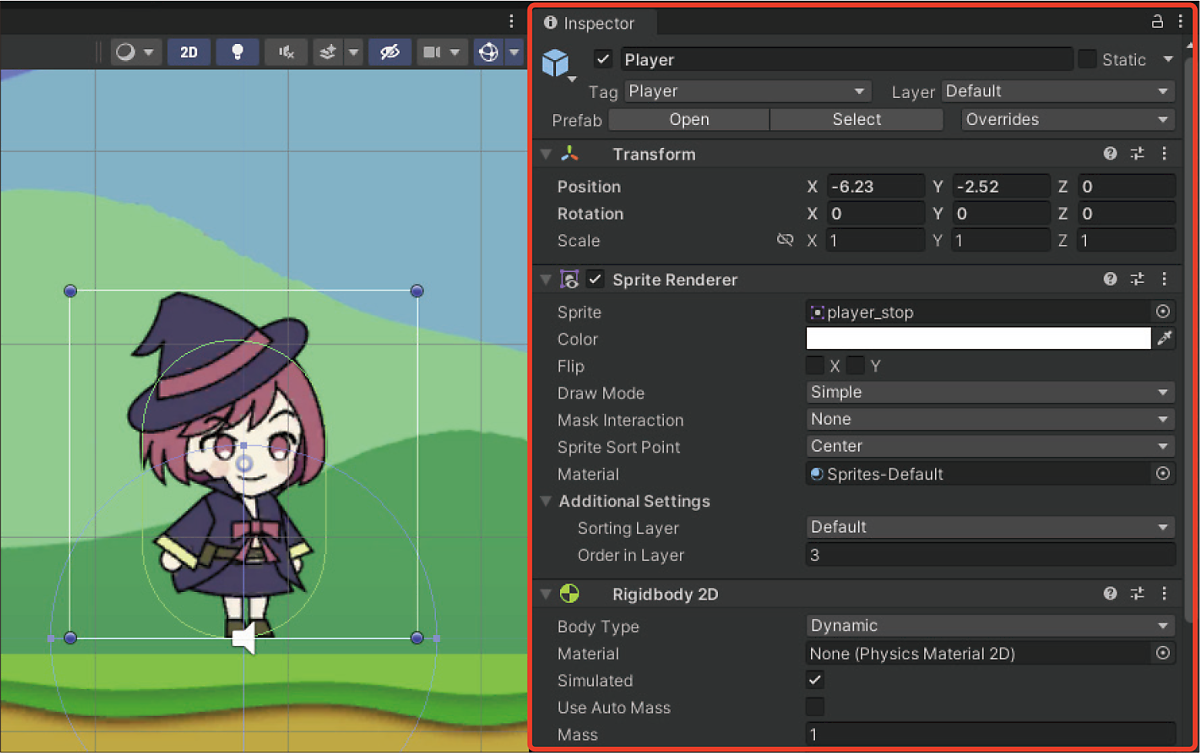The image size is (1200, 753).
Task: Click the prefab Select button
Action: tap(857, 119)
